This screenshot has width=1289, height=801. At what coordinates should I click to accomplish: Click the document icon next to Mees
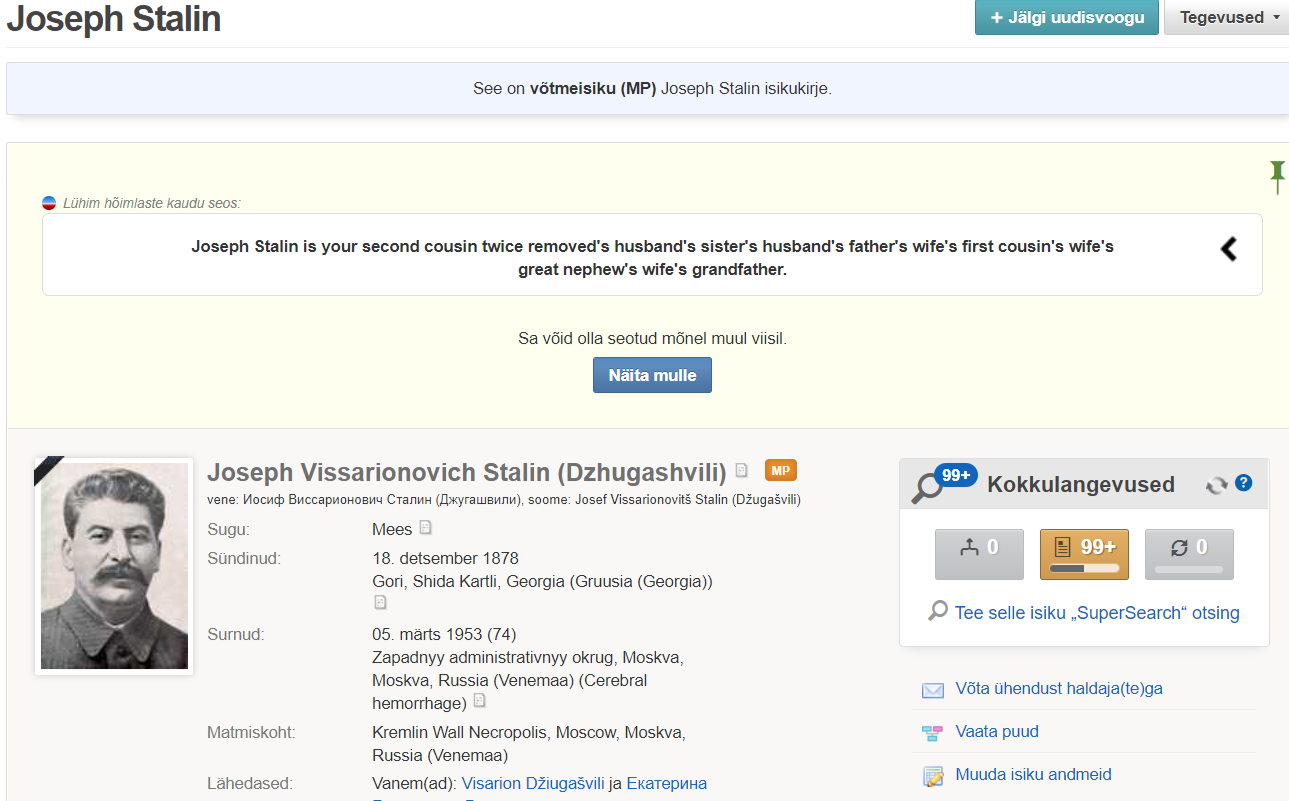pyautogui.click(x=425, y=528)
